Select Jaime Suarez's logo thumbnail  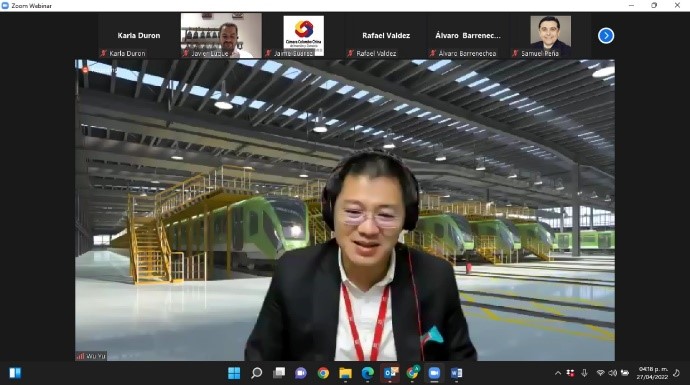coord(304,36)
